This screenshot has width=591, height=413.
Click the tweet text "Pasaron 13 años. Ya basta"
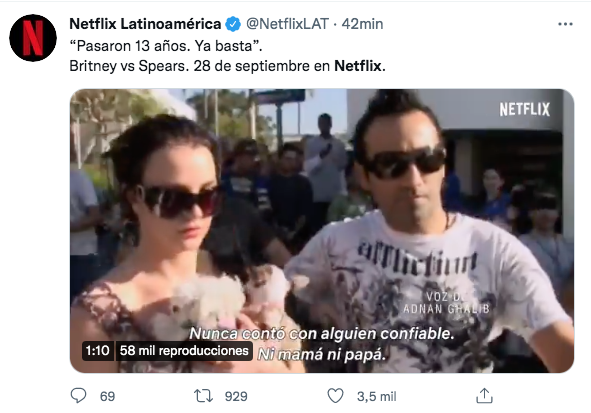coord(166,46)
